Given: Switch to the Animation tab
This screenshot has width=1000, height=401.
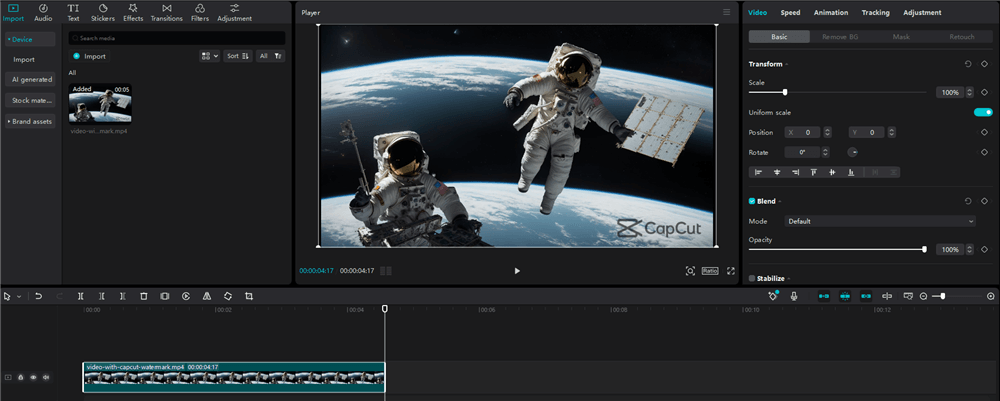Looking at the screenshot, I should click(x=831, y=13).
